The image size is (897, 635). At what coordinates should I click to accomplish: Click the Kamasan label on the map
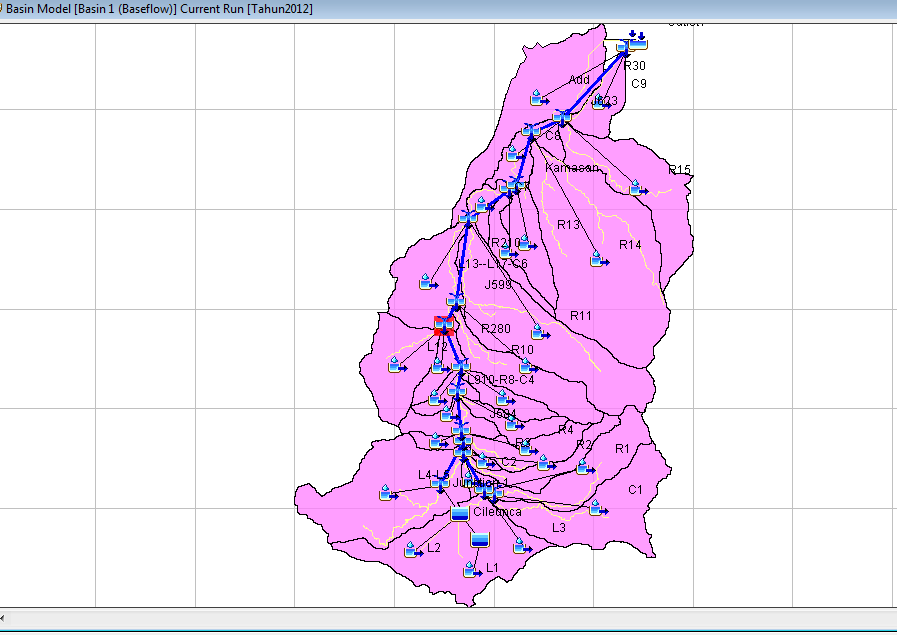[x=572, y=168]
